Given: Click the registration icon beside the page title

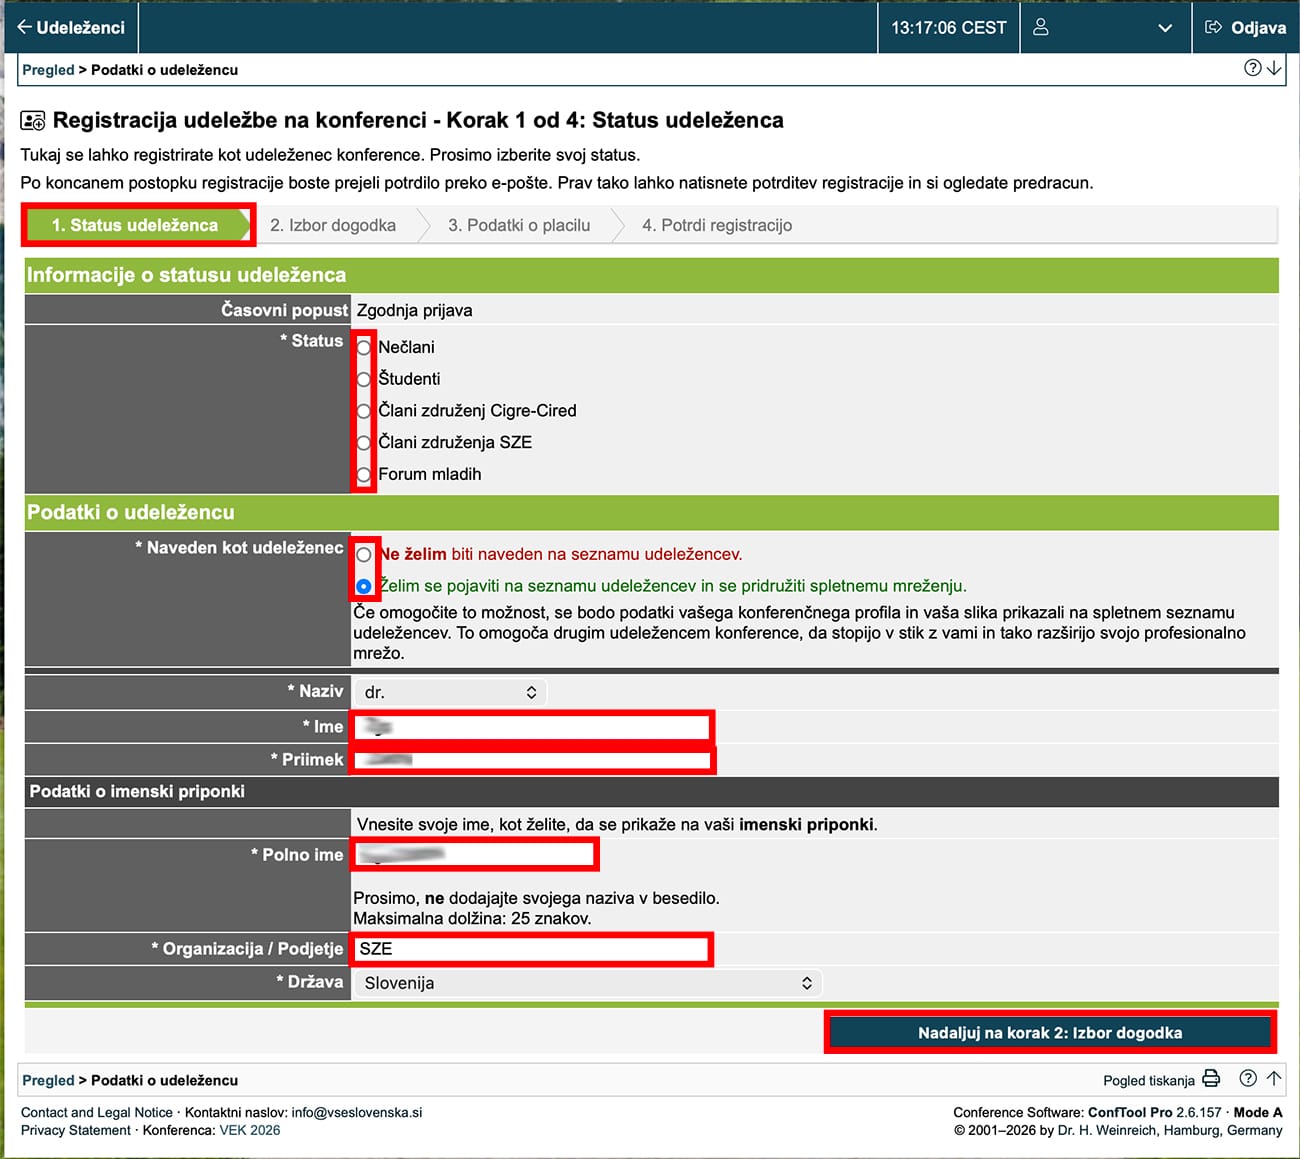Looking at the screenshot, I should pos(31,119).
